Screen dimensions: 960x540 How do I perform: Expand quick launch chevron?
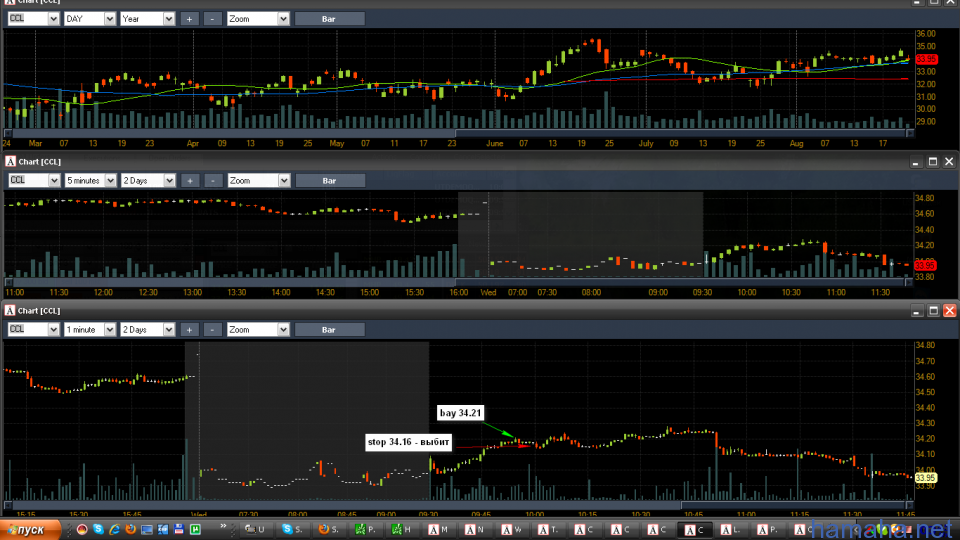pyautogui.click(x=223, y=527)
